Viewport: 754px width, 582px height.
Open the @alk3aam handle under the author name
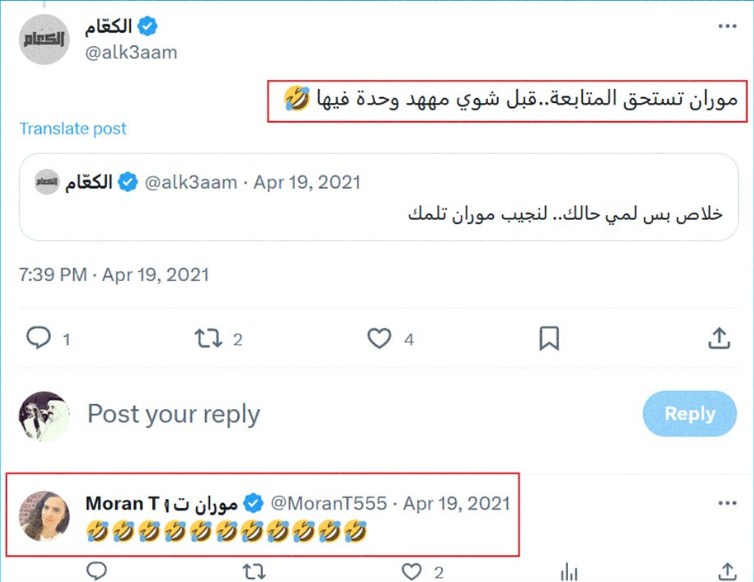(x=131, y=53)
